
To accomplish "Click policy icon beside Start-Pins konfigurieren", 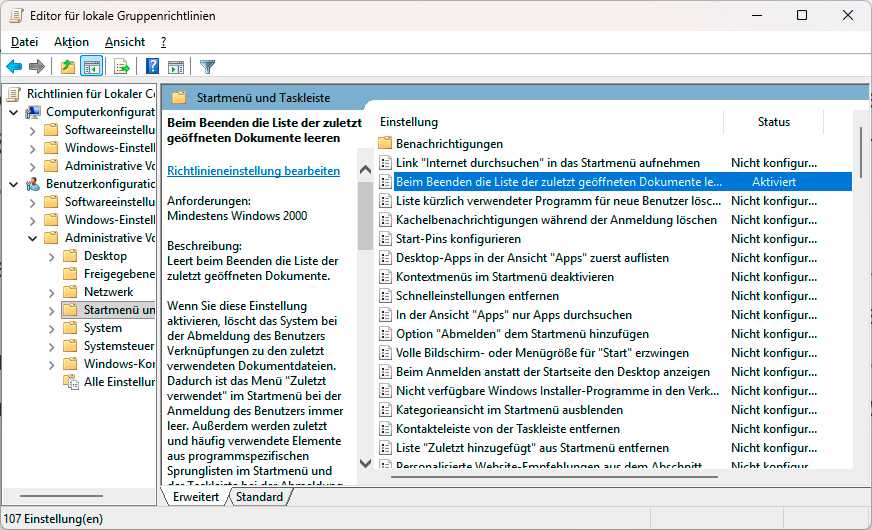I will [x=385, y=239].
